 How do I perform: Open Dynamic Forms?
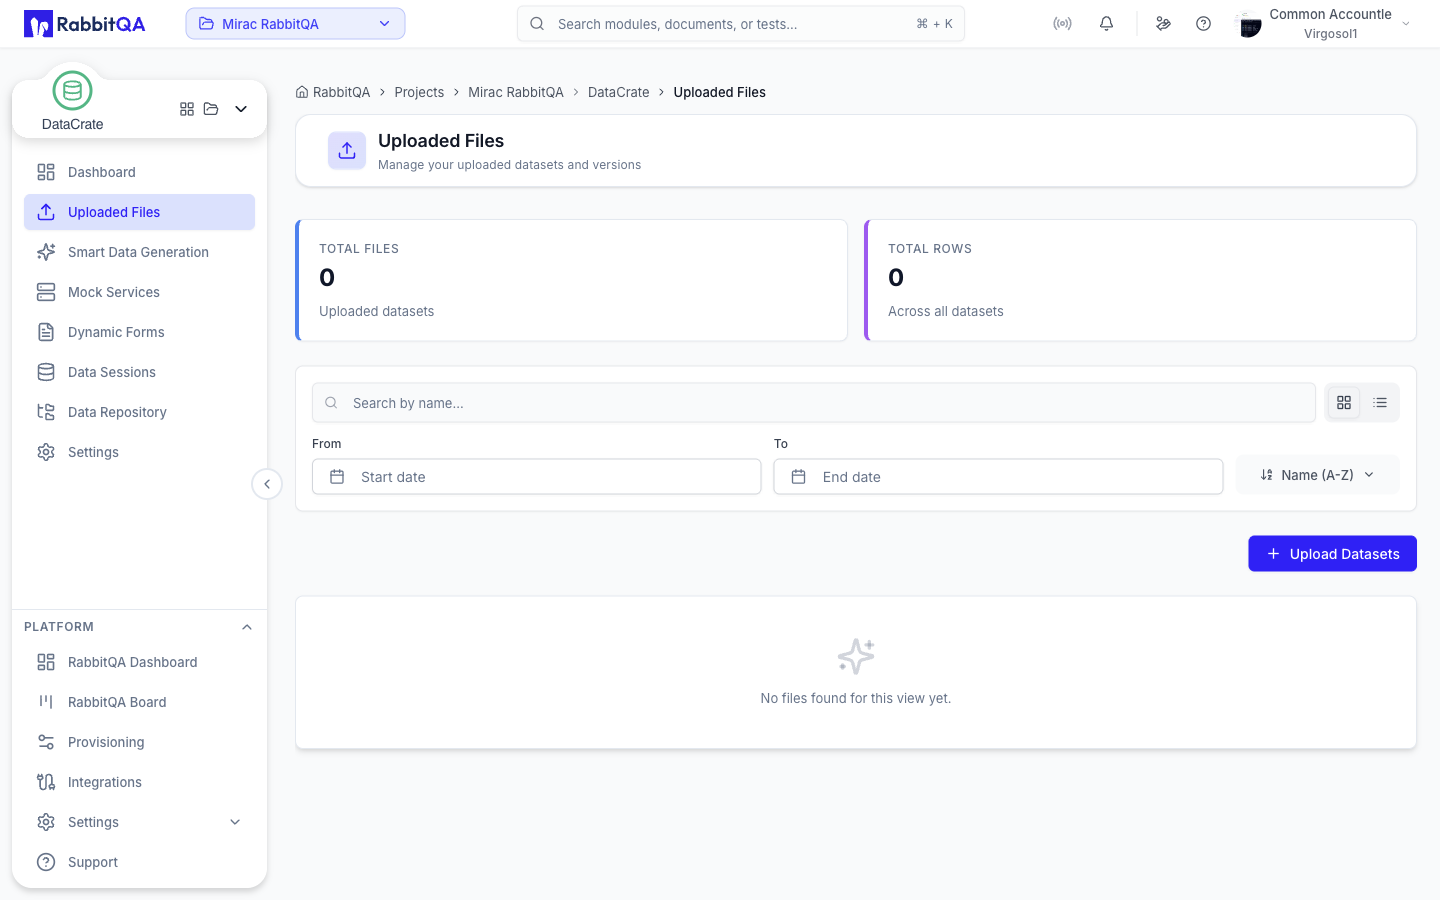click(x=139, y=332)
